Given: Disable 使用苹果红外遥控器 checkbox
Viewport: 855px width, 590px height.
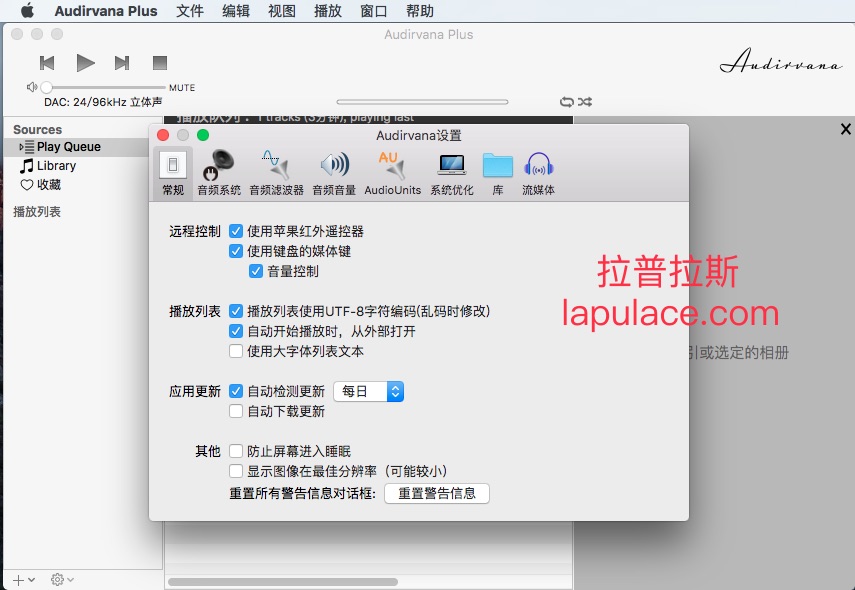Looking at the screenshot, I should pos(236,231).
